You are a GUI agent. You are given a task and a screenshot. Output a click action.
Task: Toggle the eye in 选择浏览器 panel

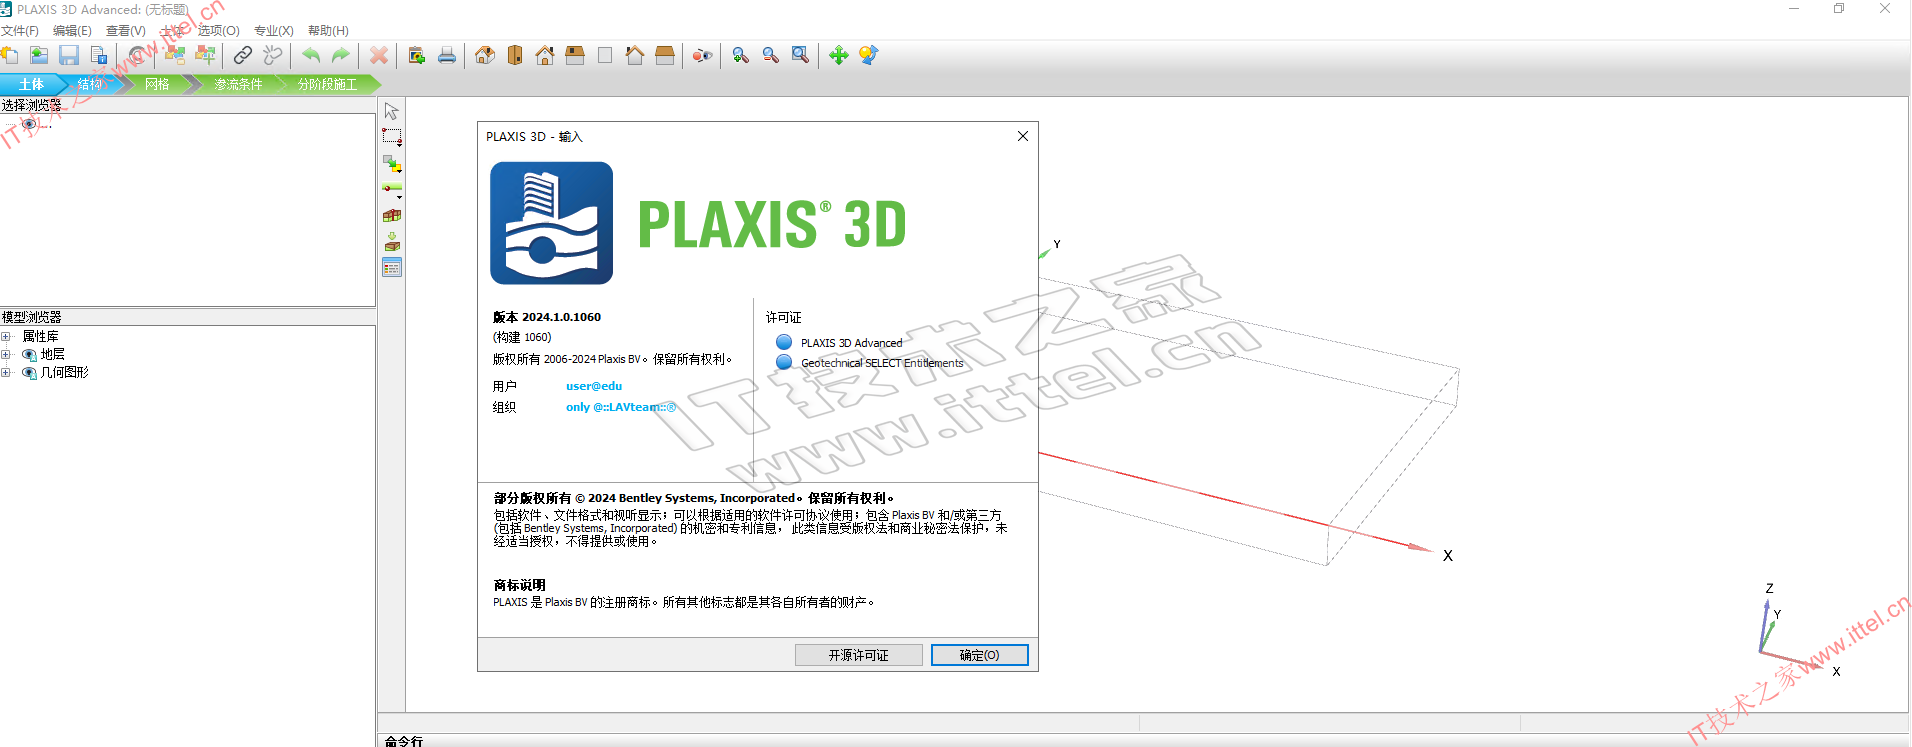(x=29, y=124)
